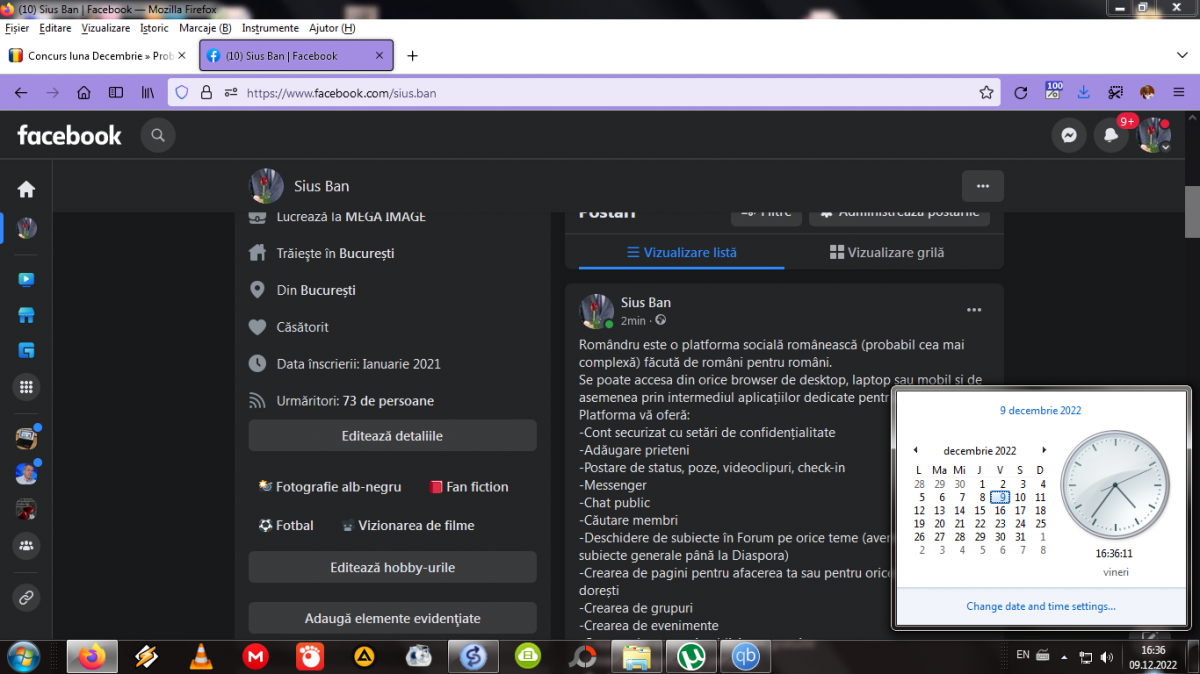Click the Facebook search magnifier icon
This screenshot has height=674, width=1200.
point(157,135)
